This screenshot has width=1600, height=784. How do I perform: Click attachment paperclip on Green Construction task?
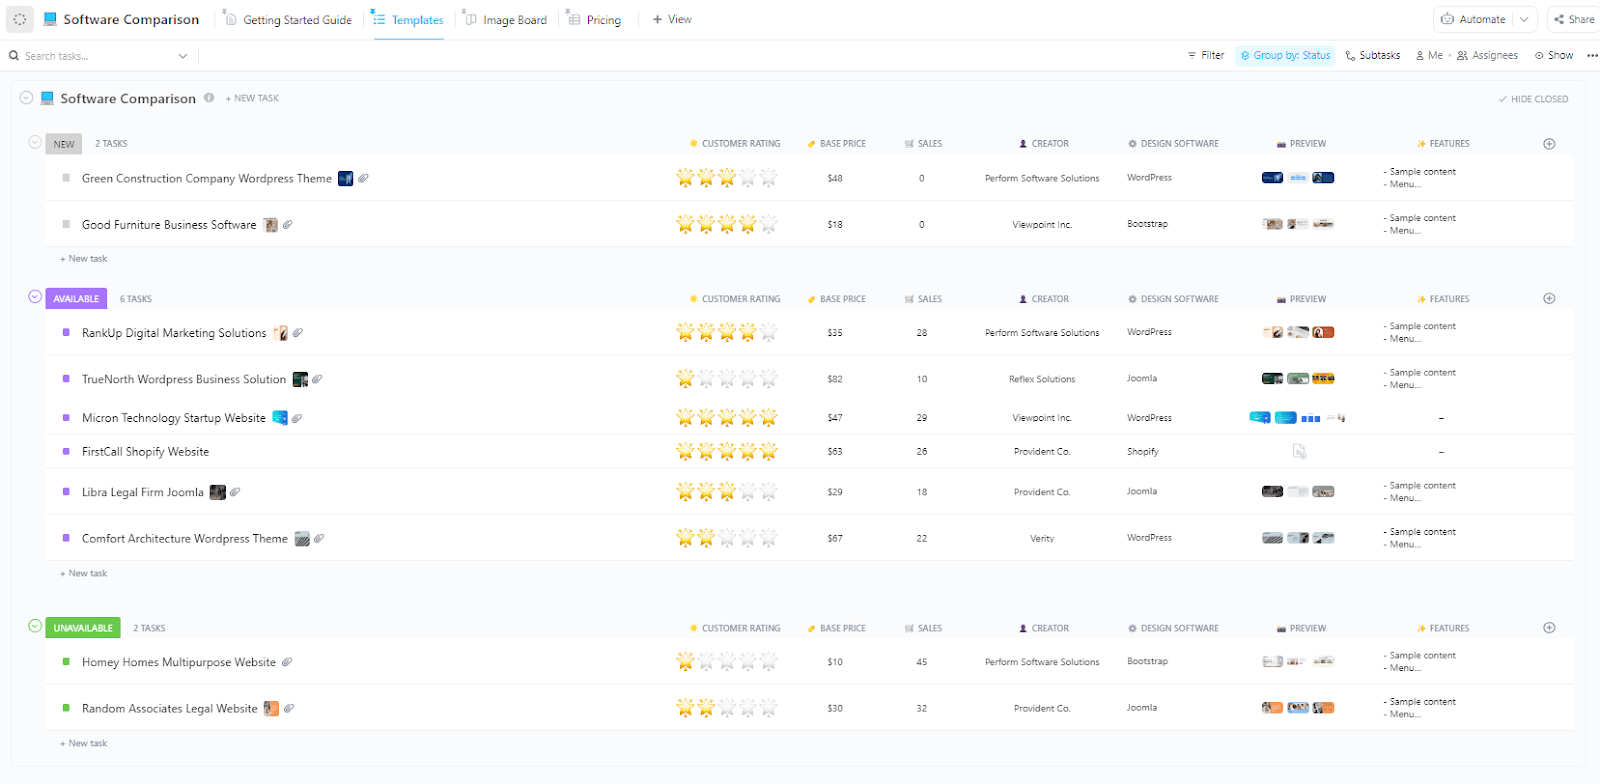pos(364,179)
